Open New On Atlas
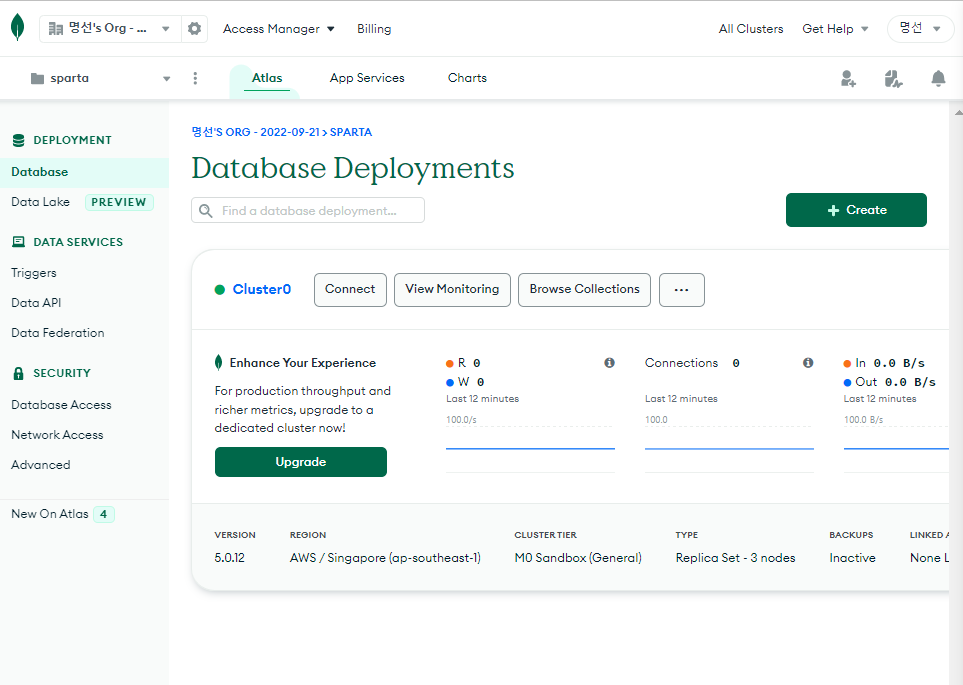 click(x=50, y=514)
